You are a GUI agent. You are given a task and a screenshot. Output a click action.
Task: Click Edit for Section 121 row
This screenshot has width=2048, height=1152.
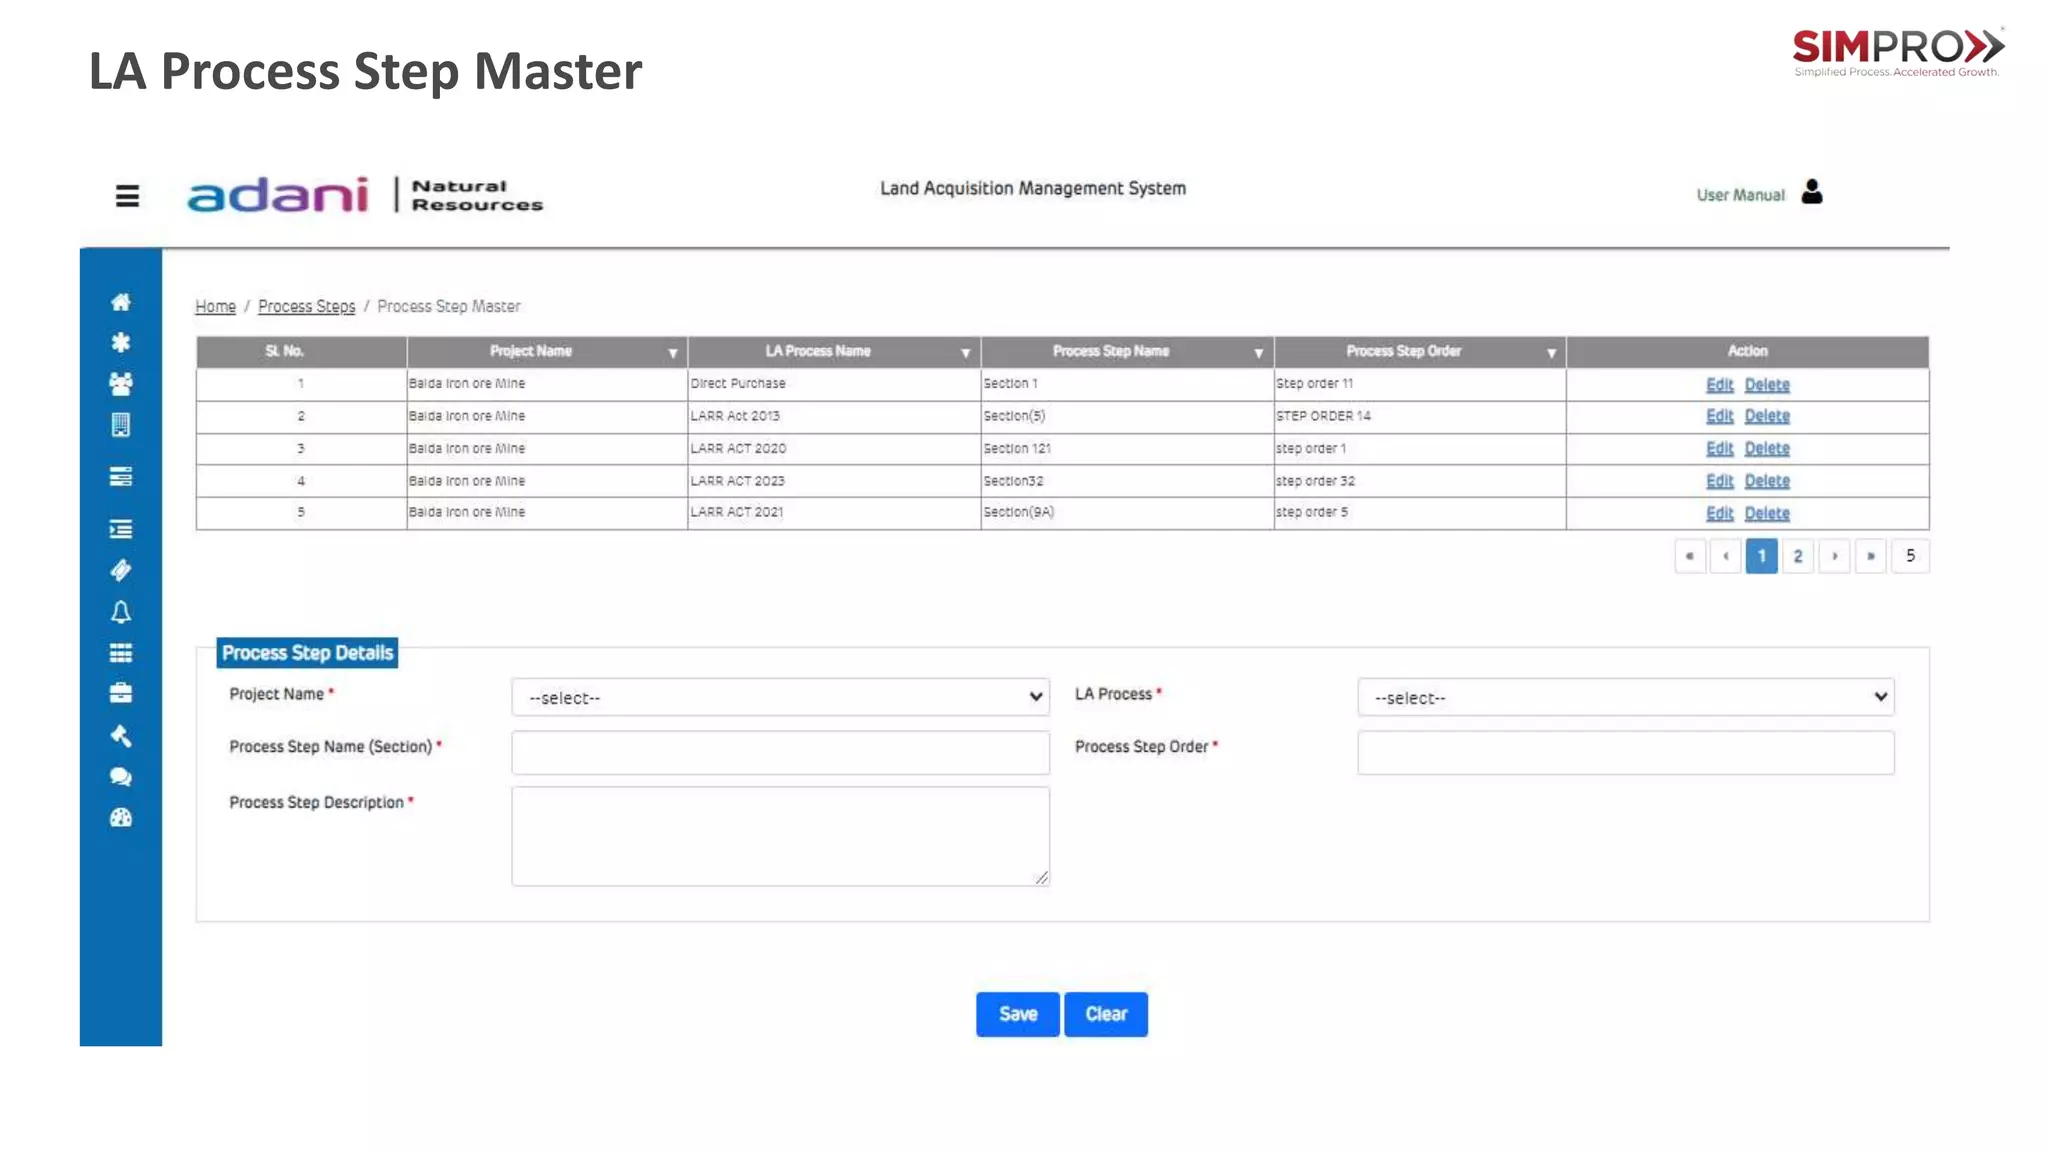tap(1719, 449)
